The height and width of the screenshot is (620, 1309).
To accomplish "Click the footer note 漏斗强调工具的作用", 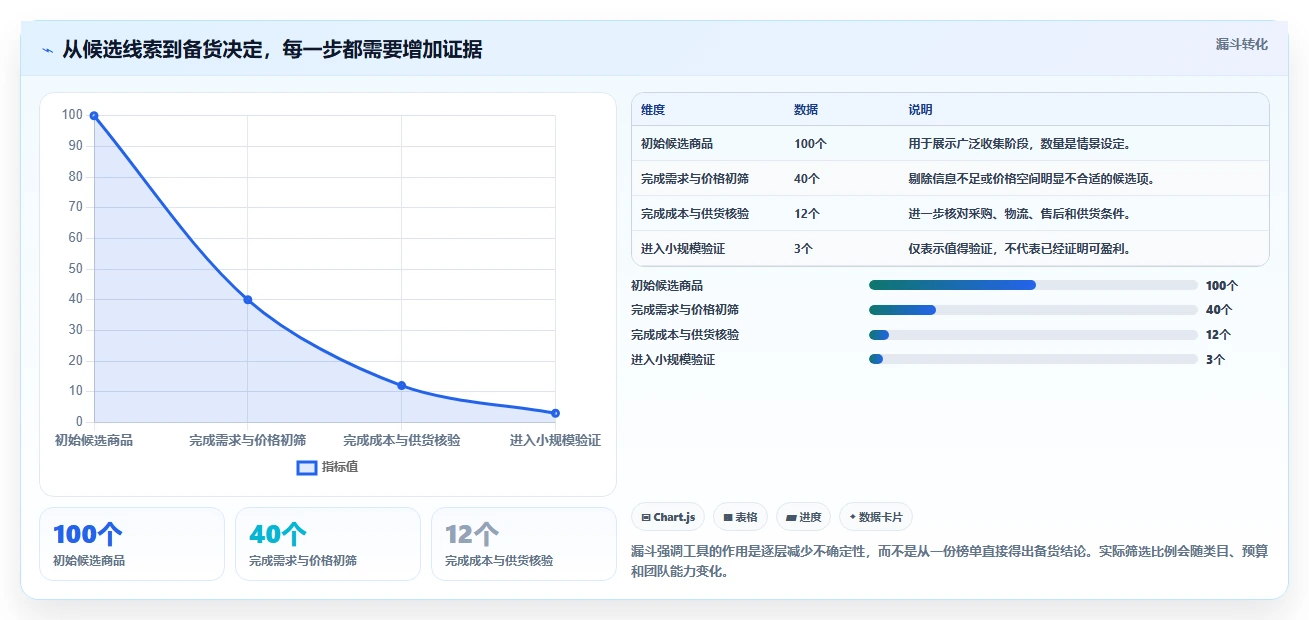I will (x=950, y=561).
